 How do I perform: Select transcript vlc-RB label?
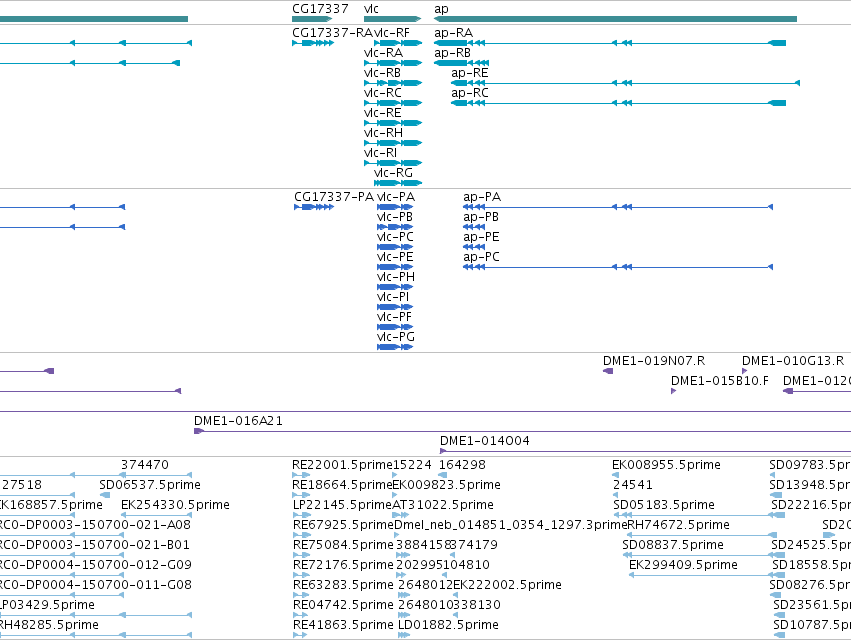[x=382, y=73]
